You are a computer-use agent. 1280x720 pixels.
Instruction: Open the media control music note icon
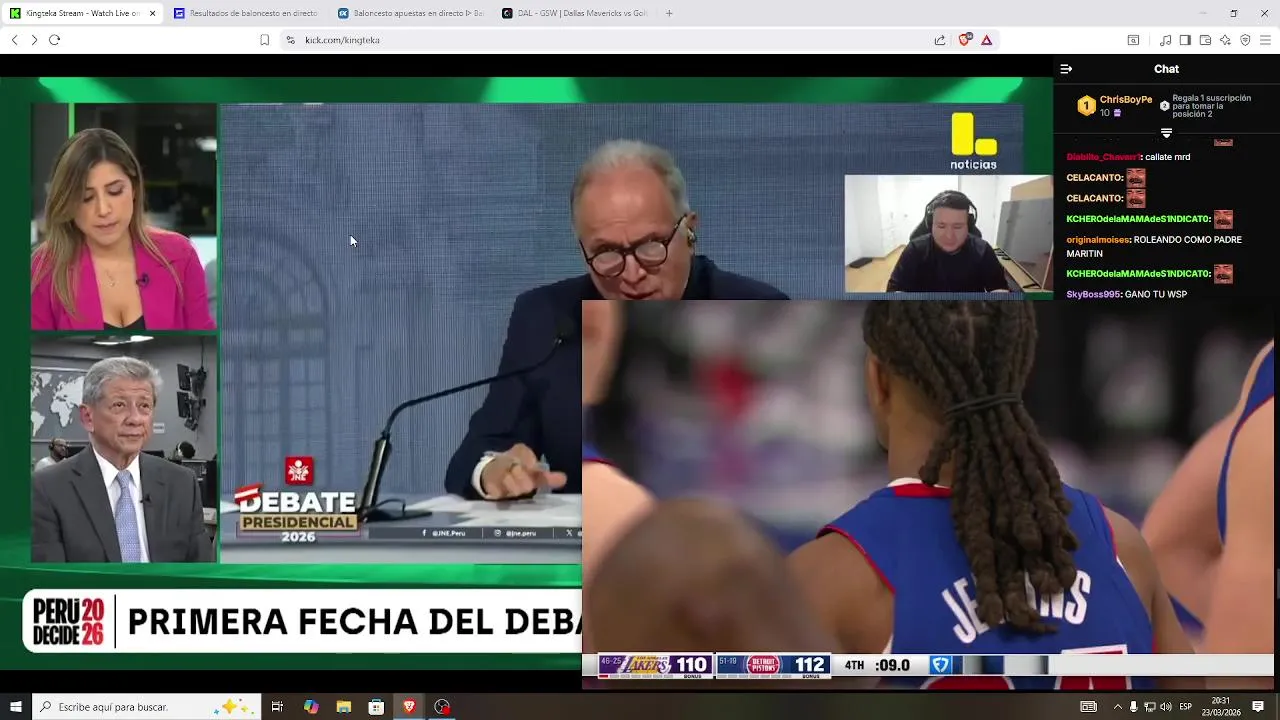tap(1165, 40)
